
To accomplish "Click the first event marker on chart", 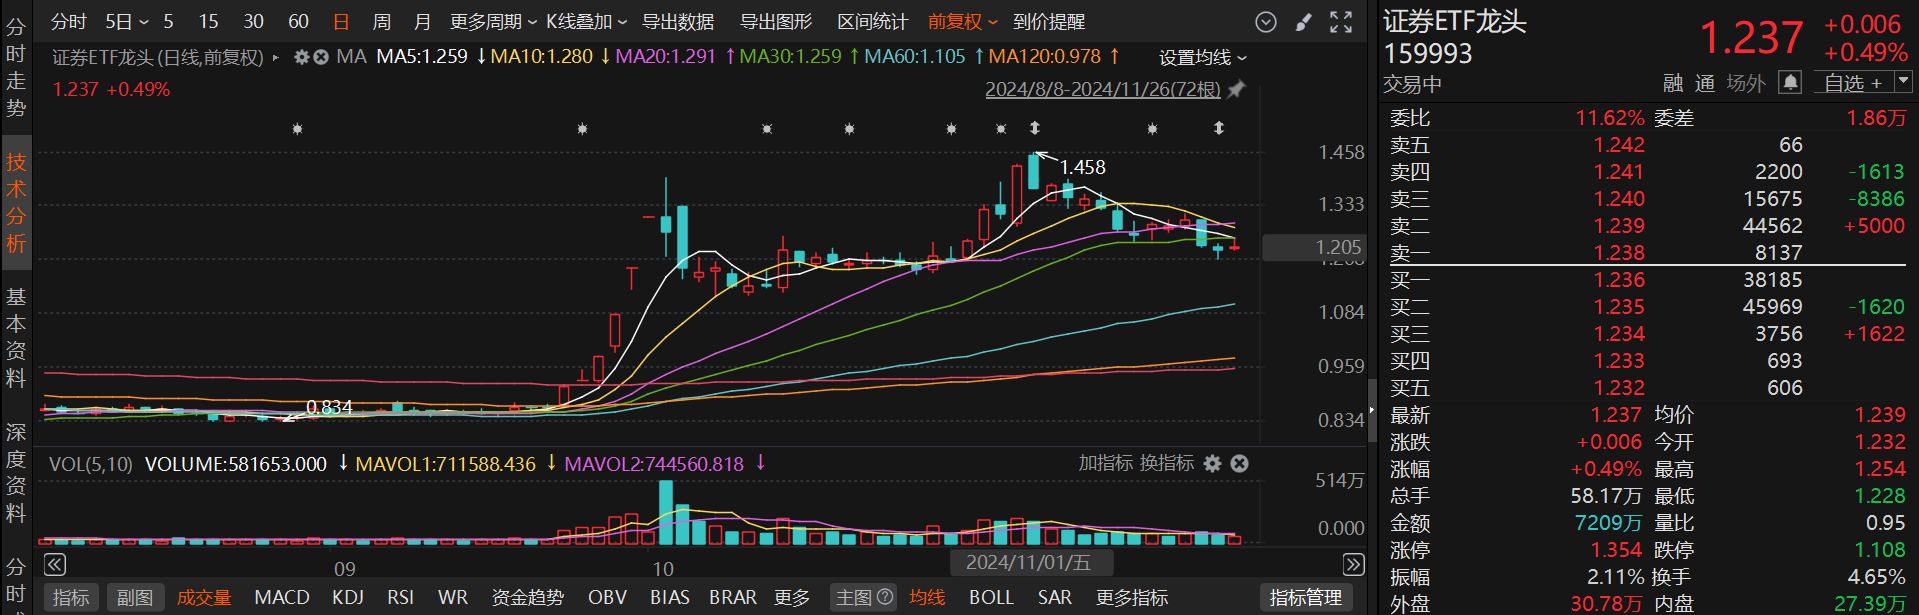I will 297,129.
